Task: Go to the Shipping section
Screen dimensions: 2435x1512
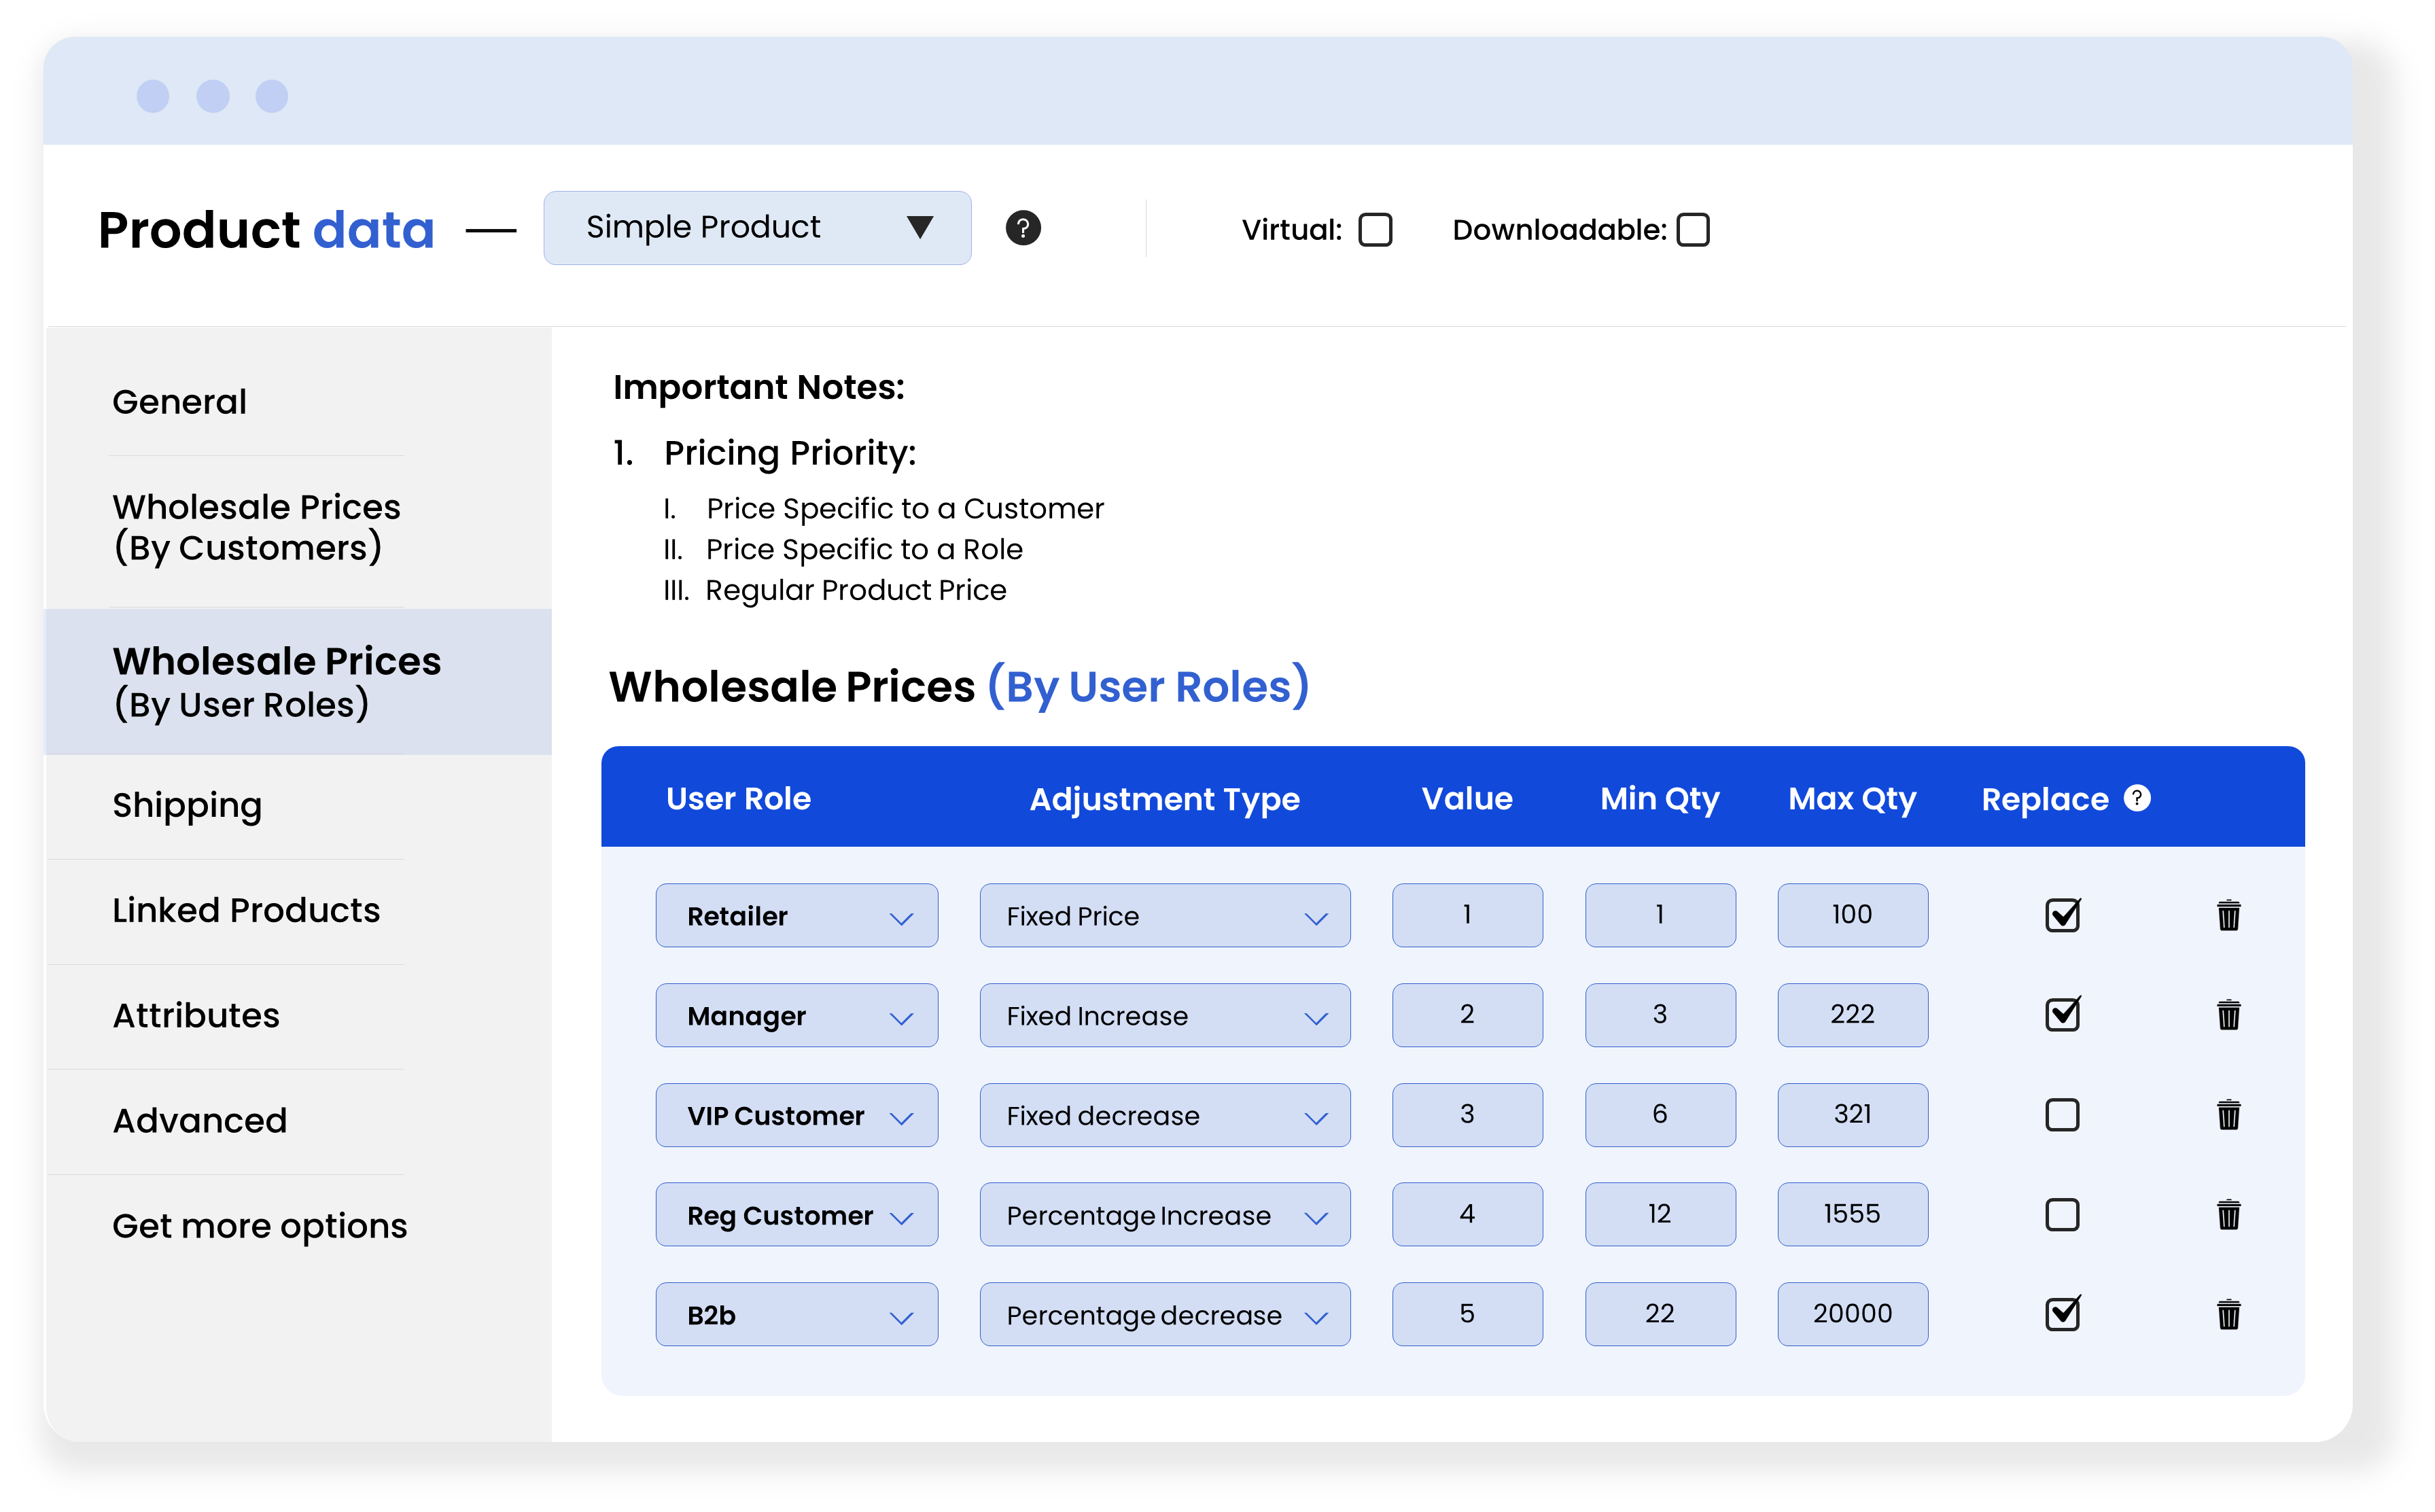Action: click(187, 805)
